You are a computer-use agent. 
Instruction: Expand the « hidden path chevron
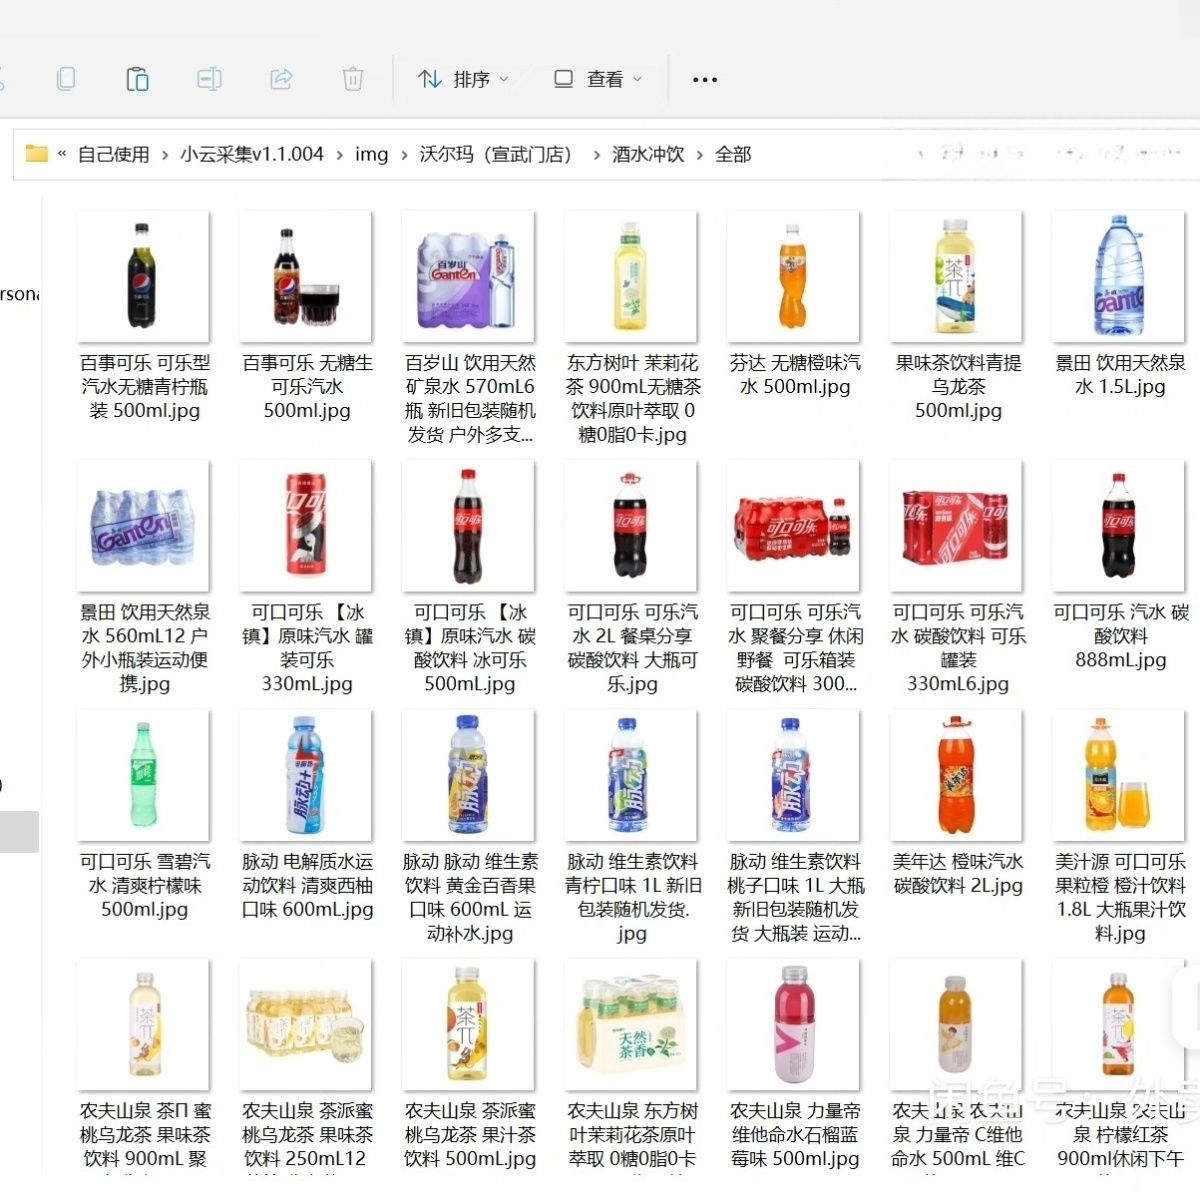point(62,154)
